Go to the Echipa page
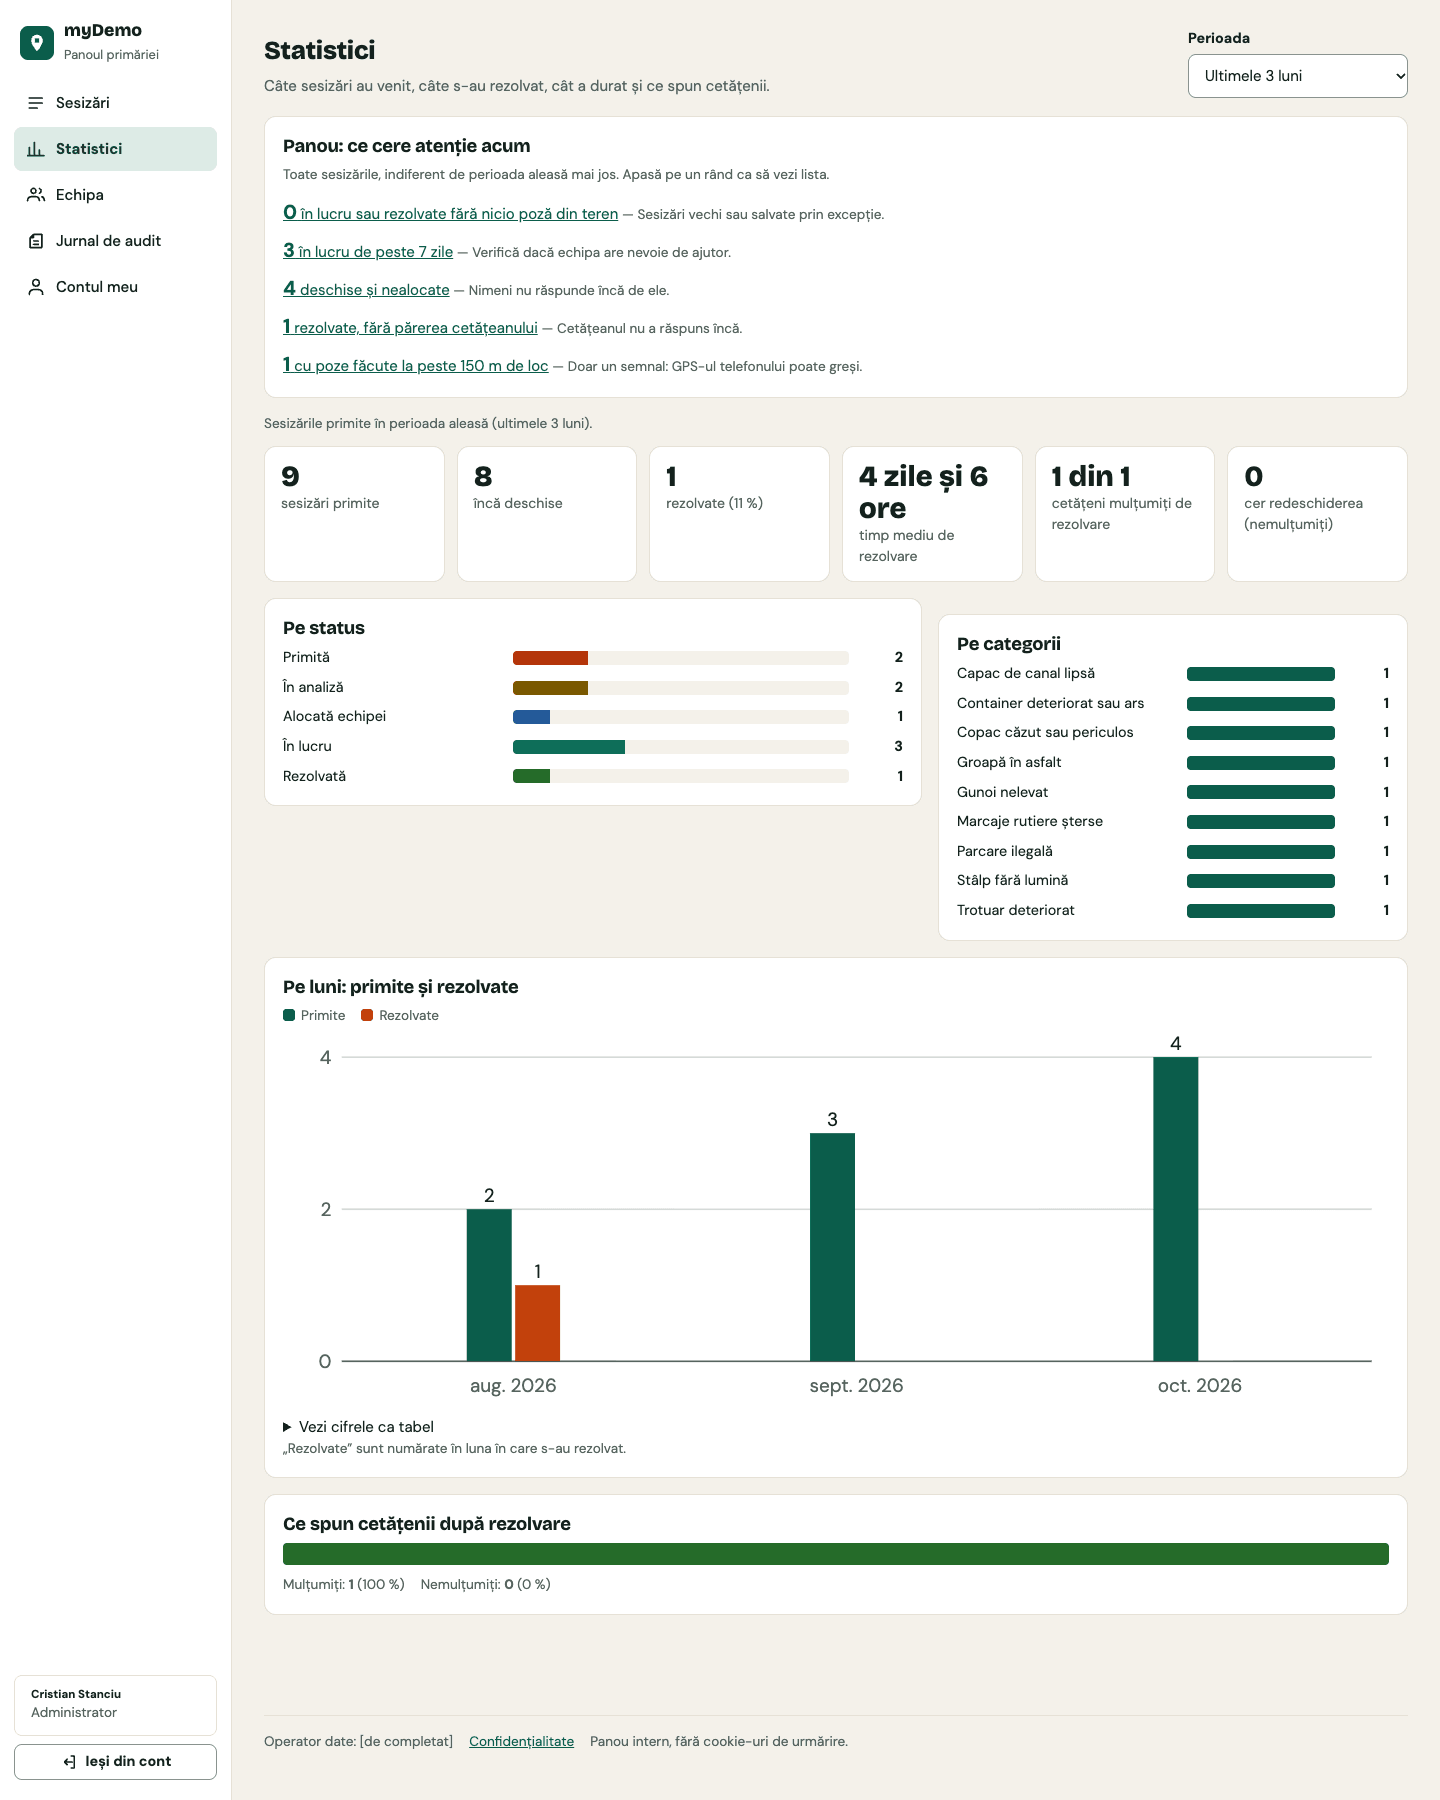The image size is (1440, 1800). (115, 195)
